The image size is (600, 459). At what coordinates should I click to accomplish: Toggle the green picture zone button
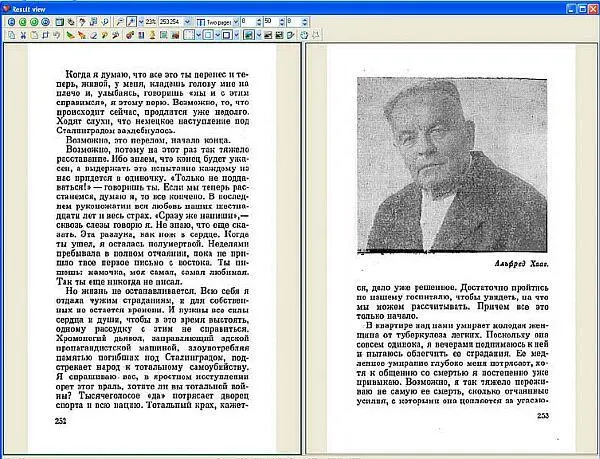[x=249, y=35]
